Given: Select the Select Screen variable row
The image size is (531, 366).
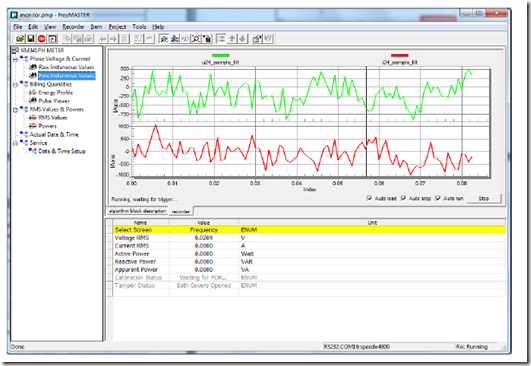Looking at the screenshot, I should point(309,230).
